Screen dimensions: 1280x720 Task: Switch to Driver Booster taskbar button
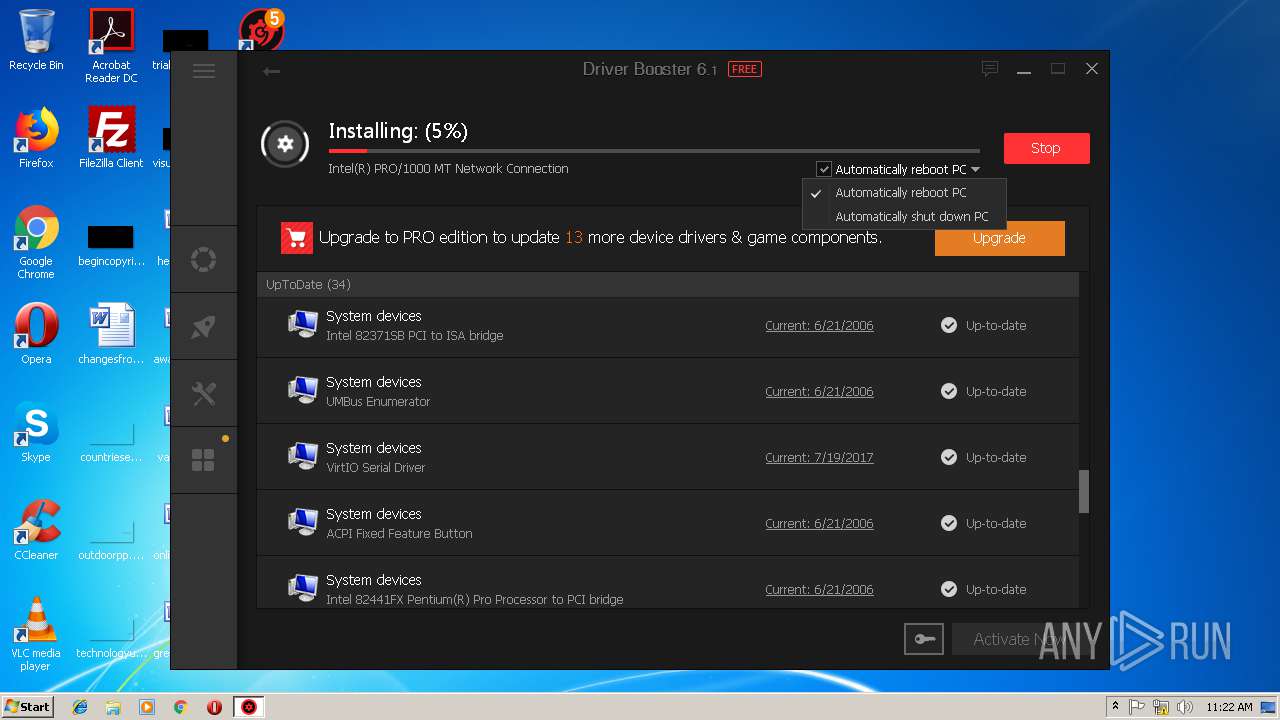249,707
